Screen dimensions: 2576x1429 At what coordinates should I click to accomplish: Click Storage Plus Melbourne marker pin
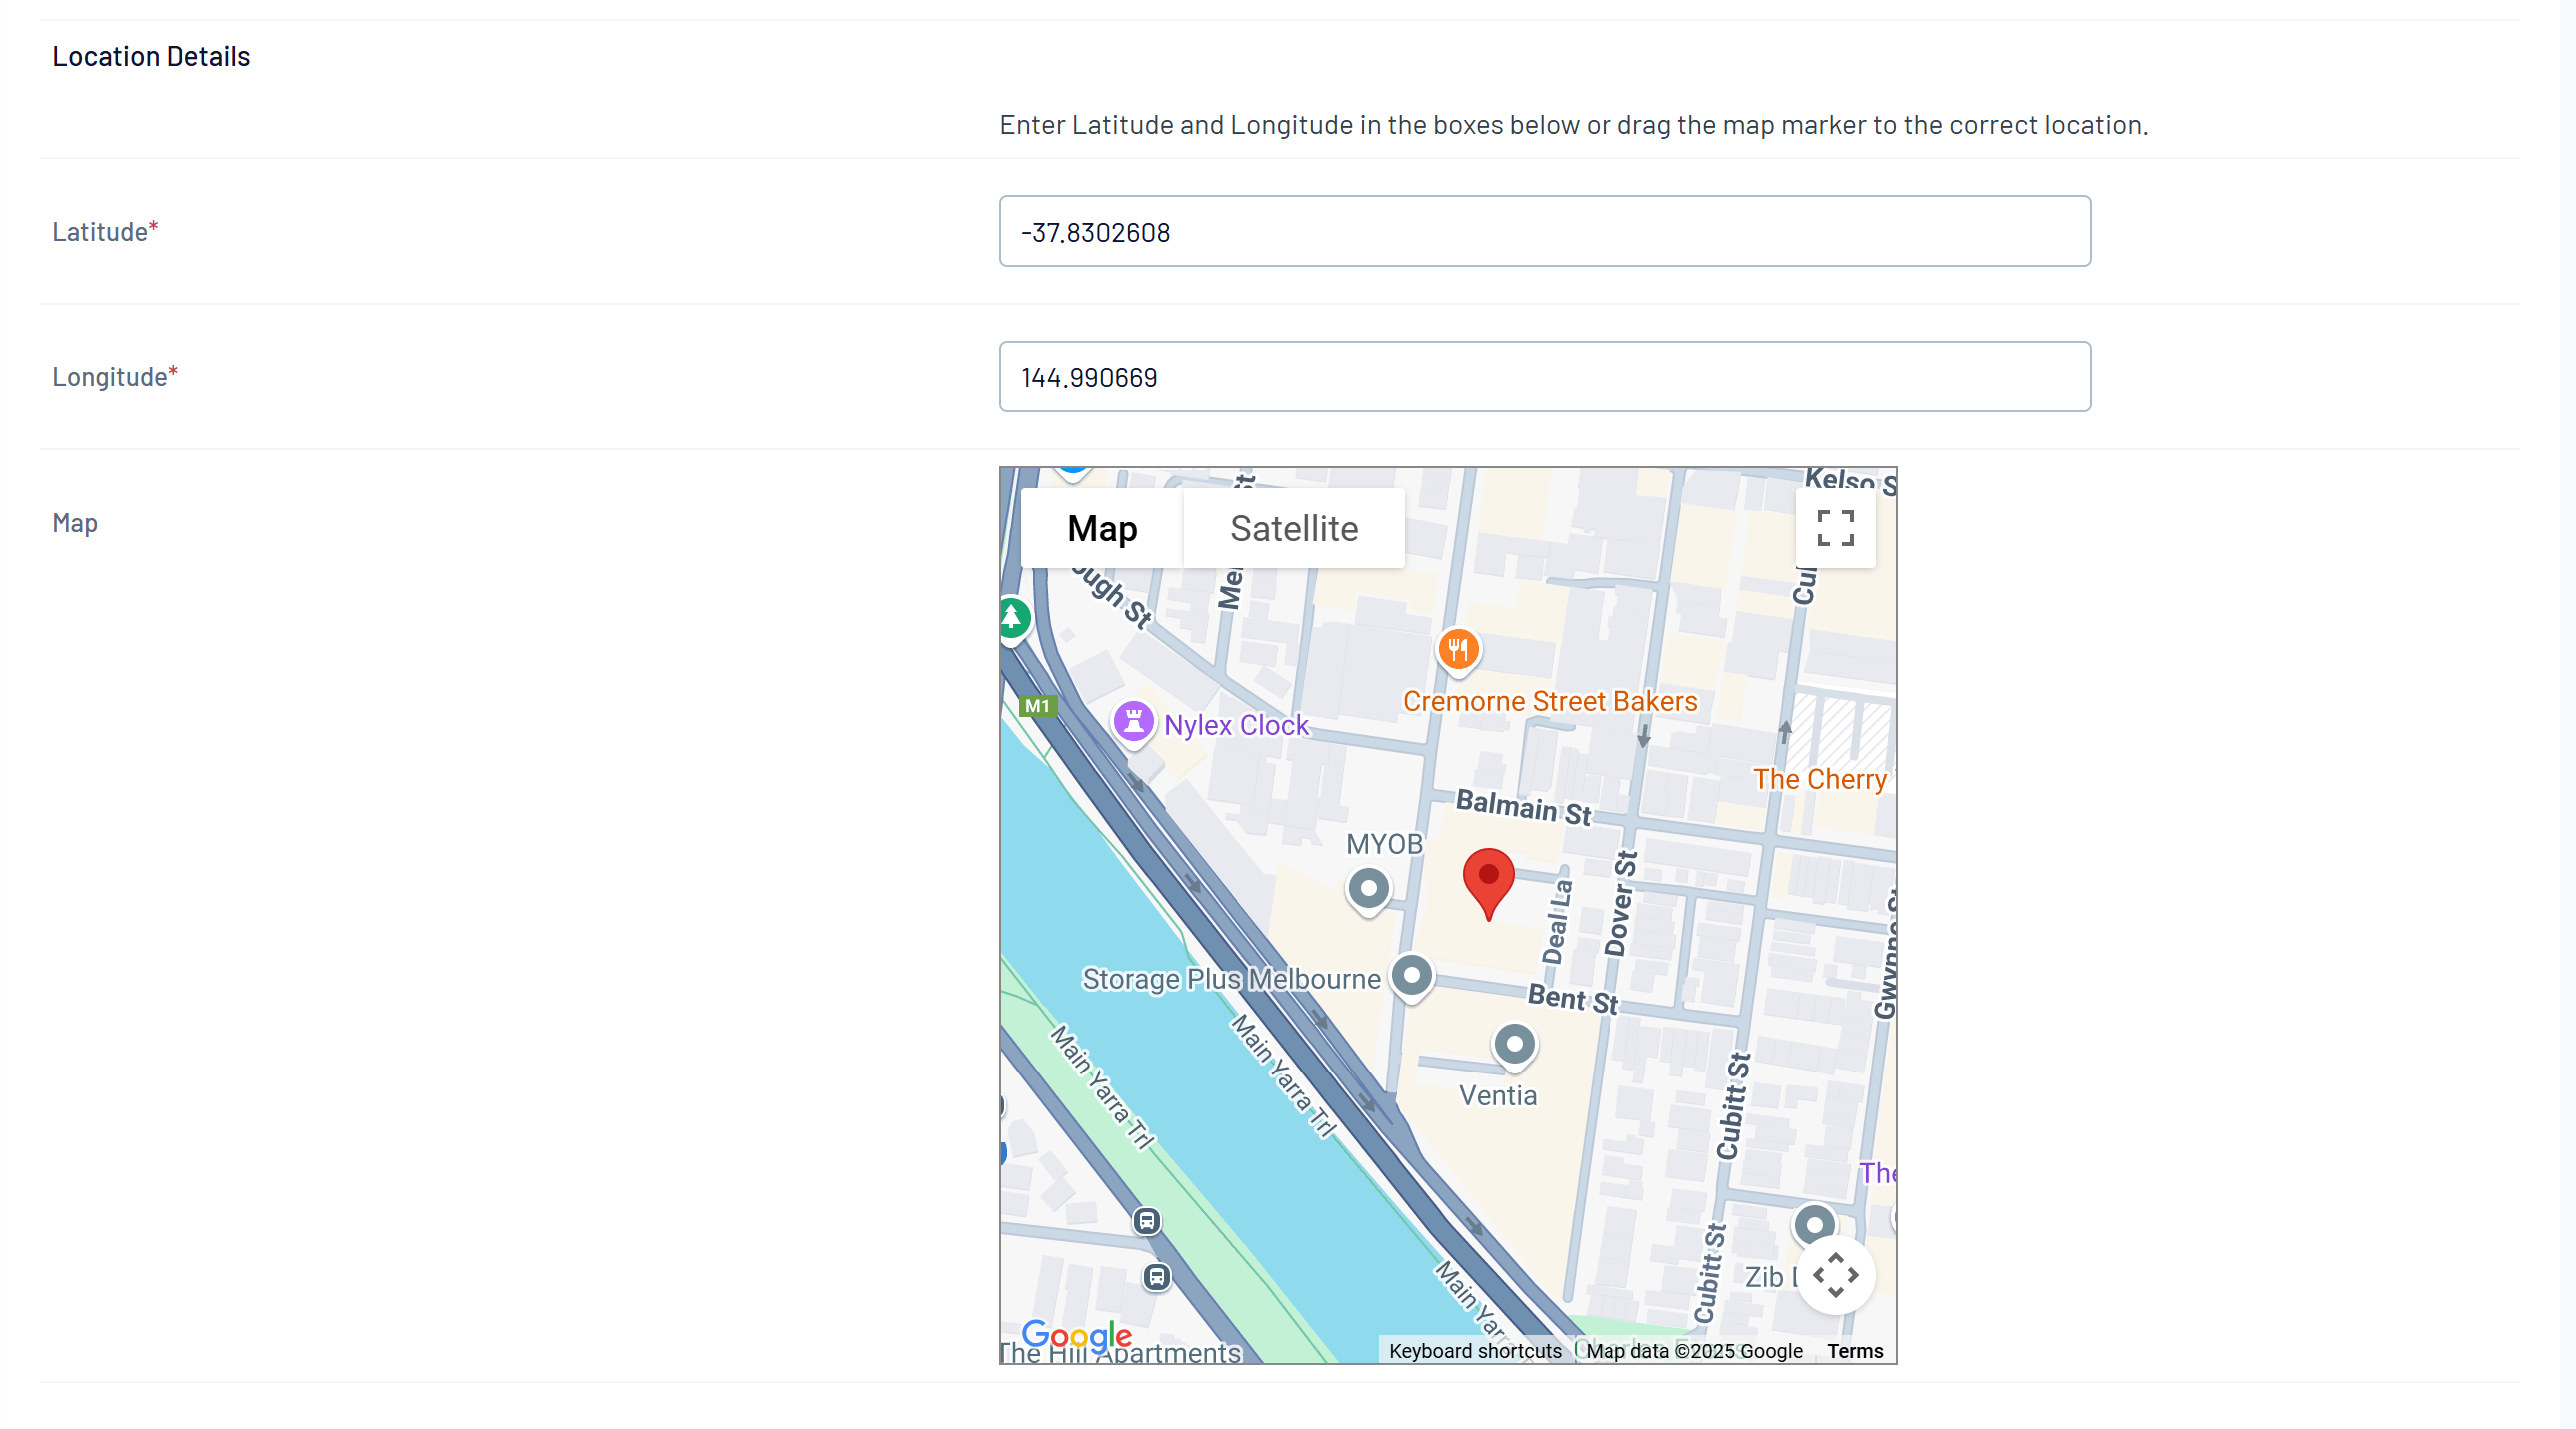1411,975
